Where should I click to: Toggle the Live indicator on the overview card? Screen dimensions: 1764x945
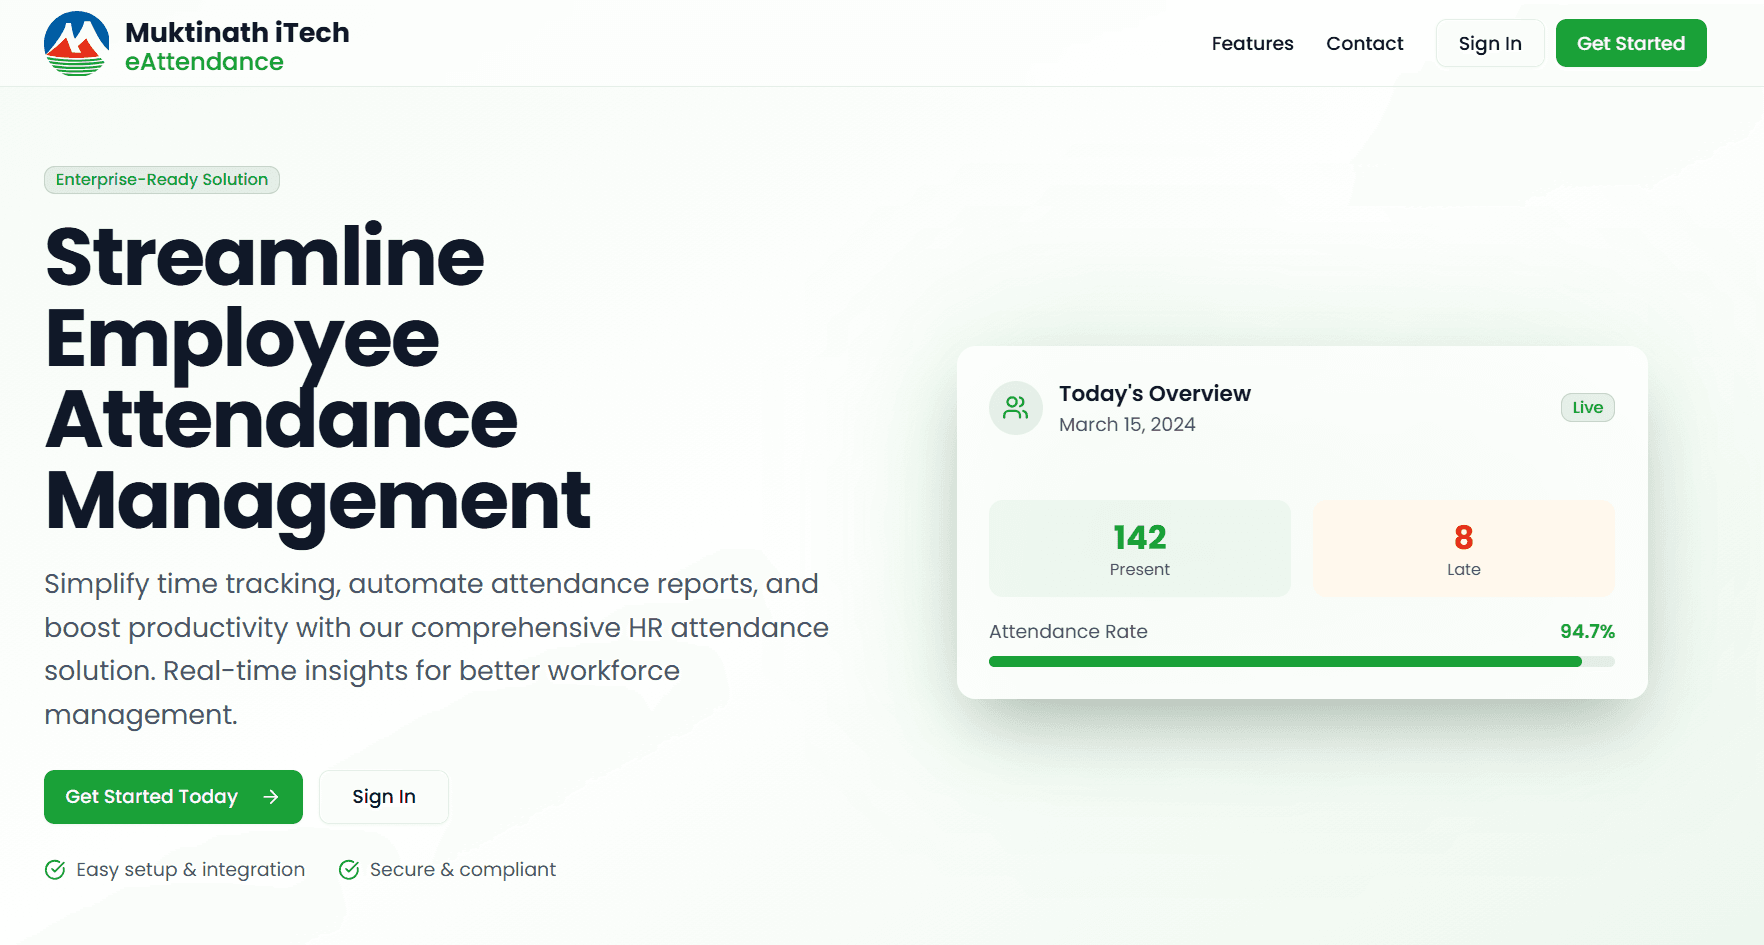[1587, 407]
